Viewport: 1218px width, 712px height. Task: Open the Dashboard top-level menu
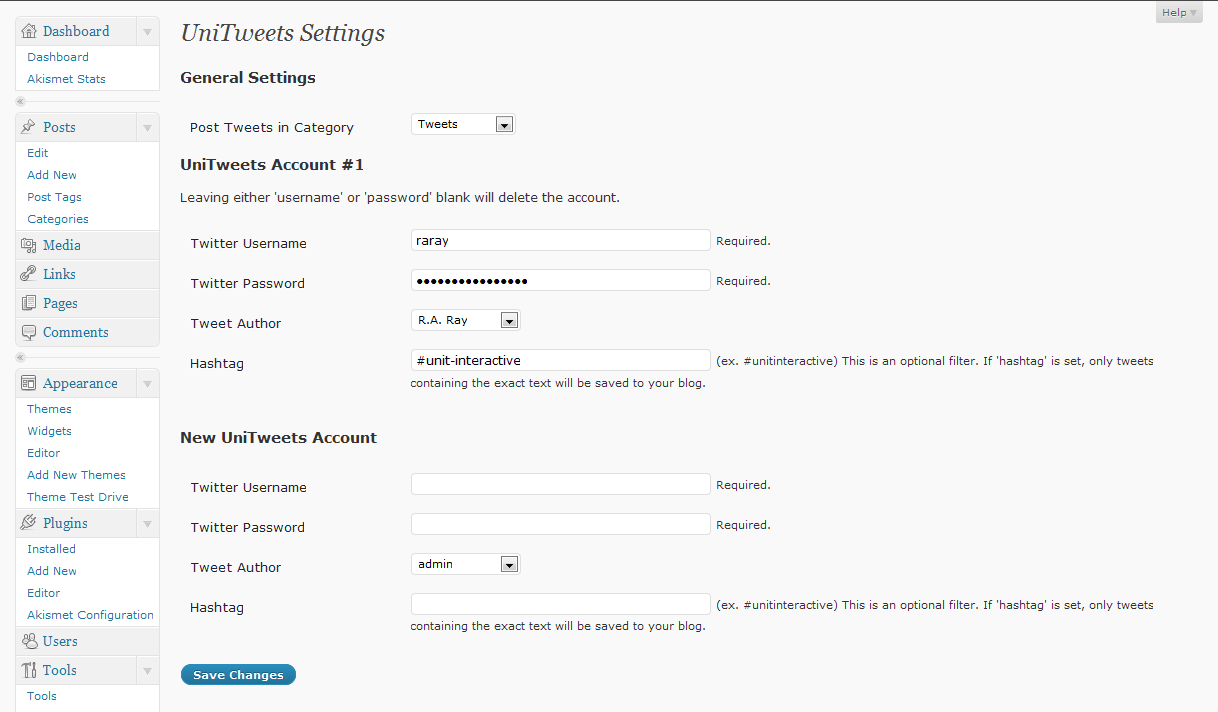tap(76, 31)
